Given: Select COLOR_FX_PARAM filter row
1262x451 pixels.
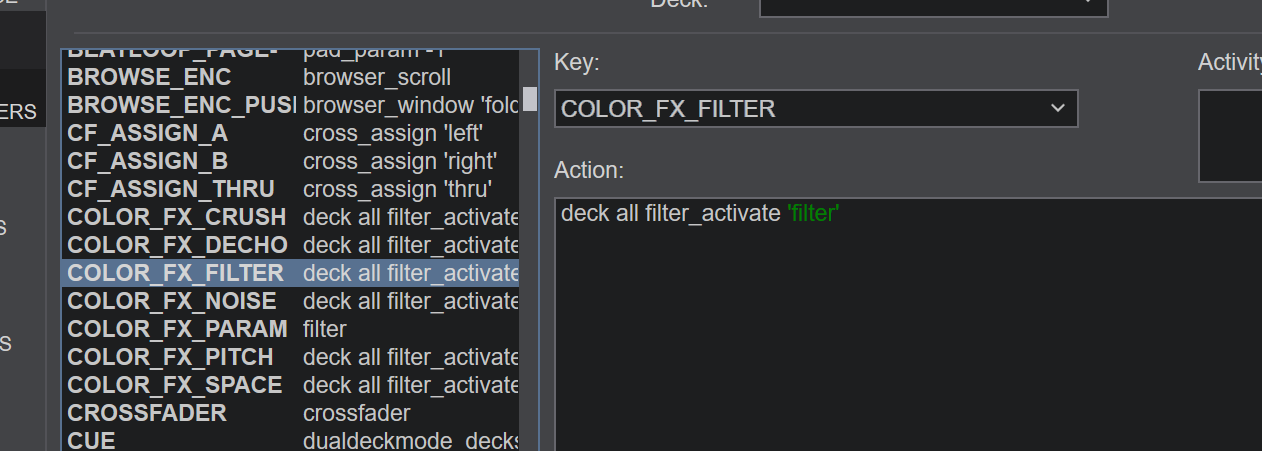Looking at the screenshot, I should 290,329.
